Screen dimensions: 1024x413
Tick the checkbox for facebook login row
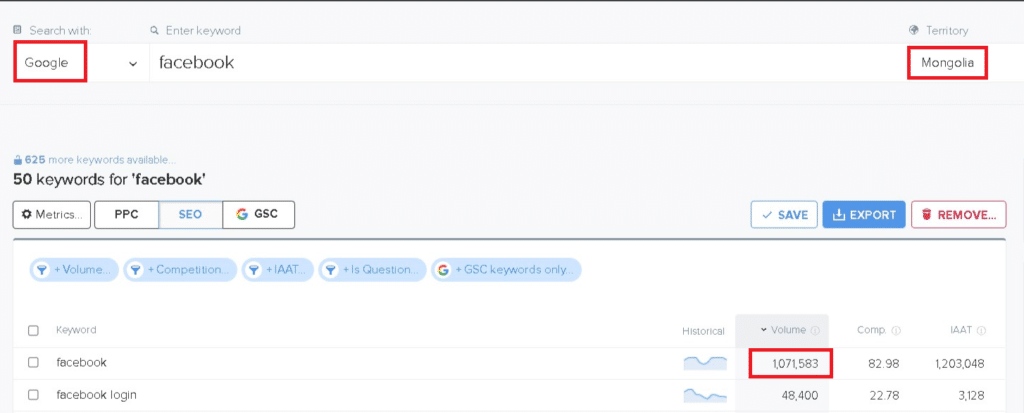click(33, 395)
